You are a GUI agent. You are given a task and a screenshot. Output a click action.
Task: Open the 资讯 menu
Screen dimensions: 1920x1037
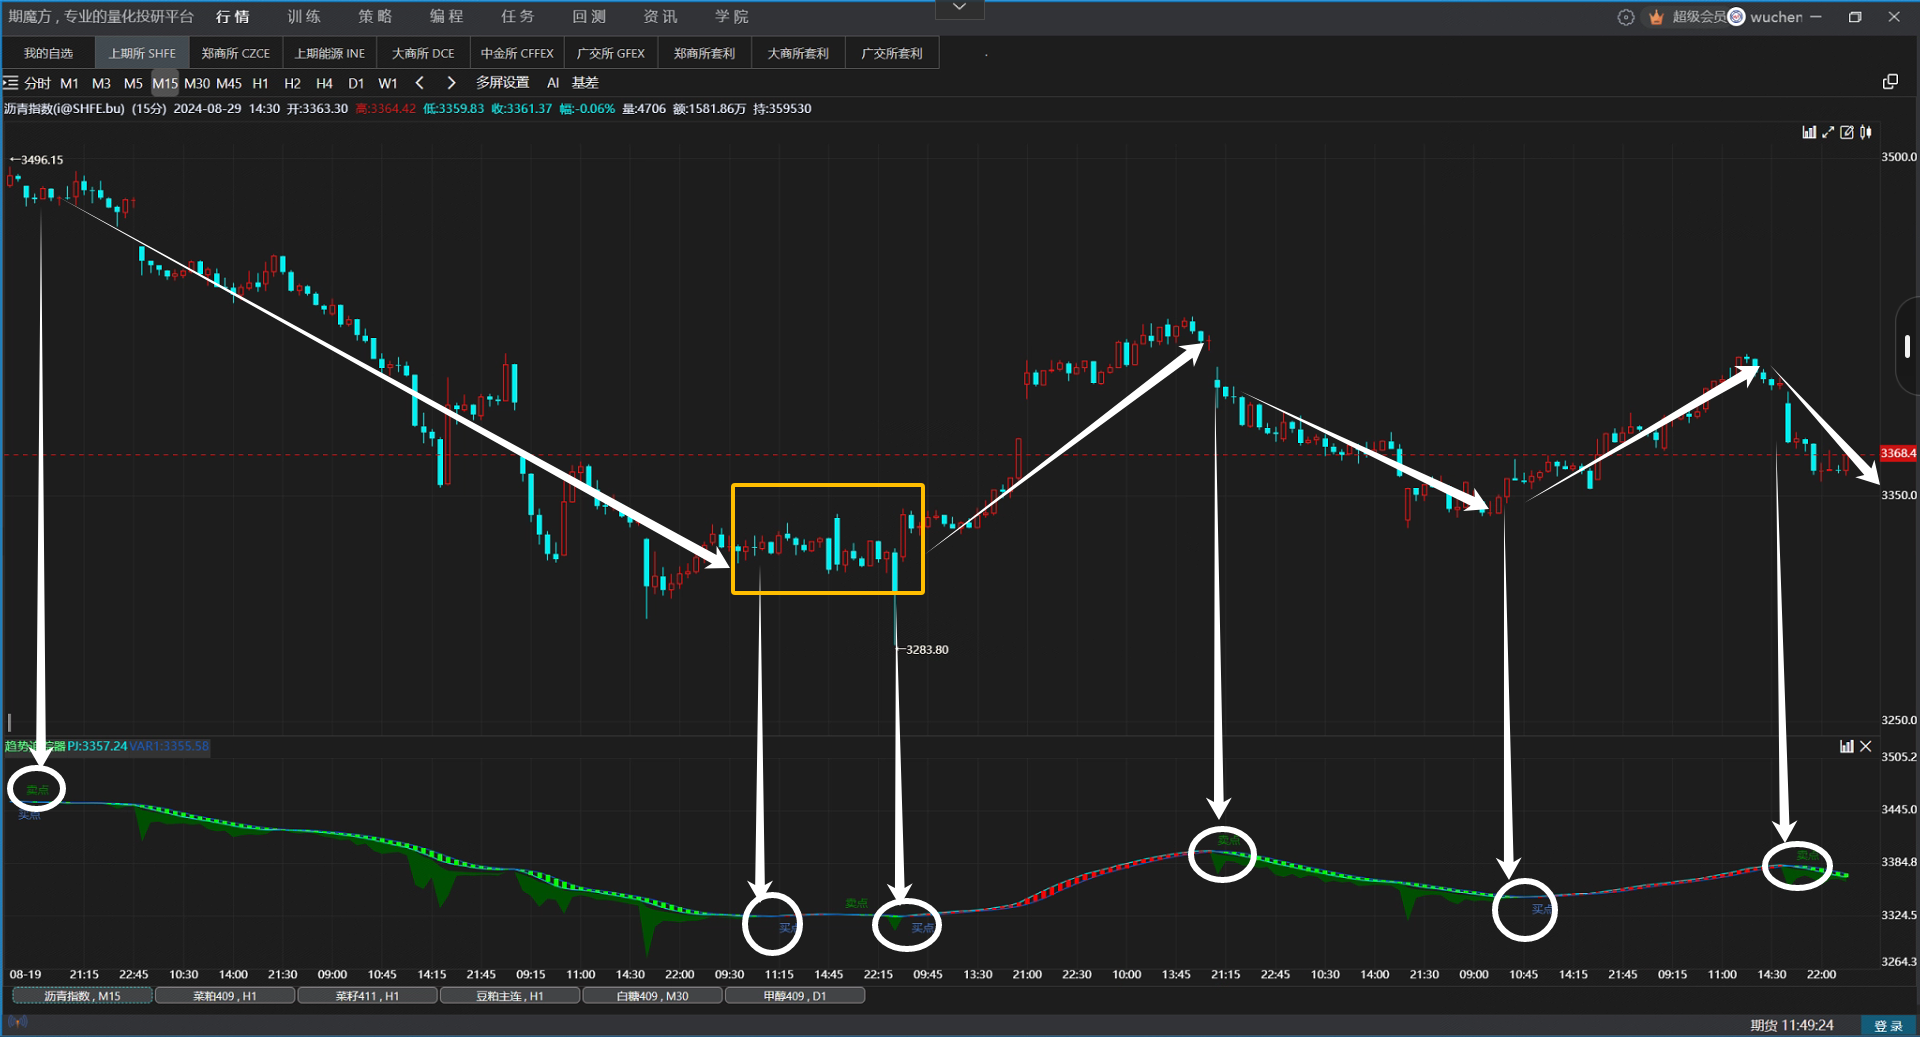(x=660, y=17)
